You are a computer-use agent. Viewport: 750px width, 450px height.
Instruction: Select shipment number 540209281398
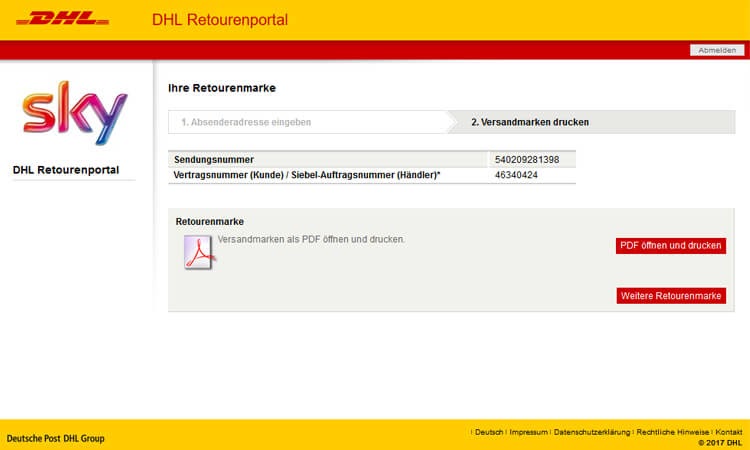pos(527,160)
